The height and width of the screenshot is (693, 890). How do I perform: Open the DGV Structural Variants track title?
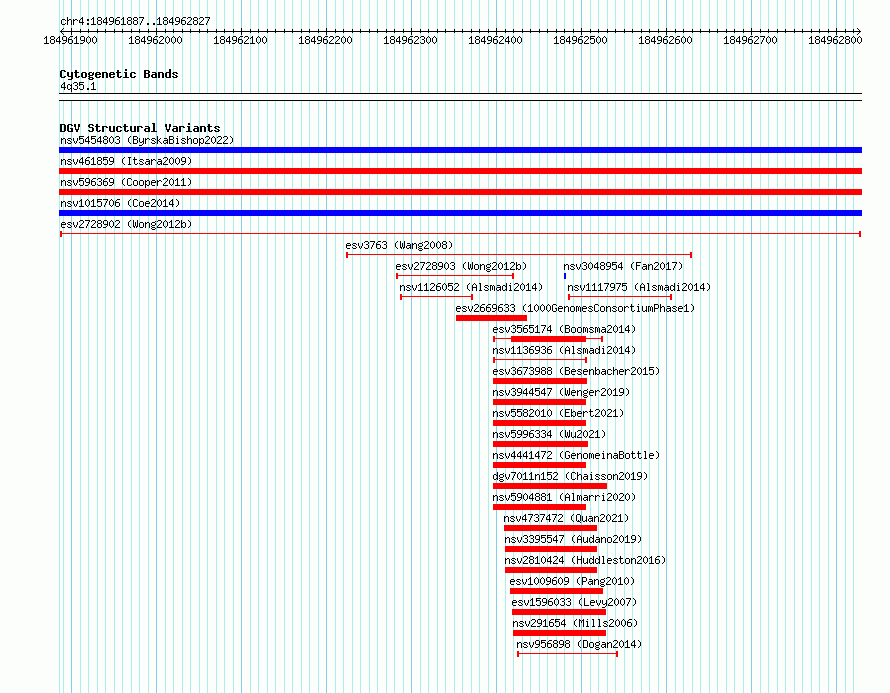(x=140, y=128)
